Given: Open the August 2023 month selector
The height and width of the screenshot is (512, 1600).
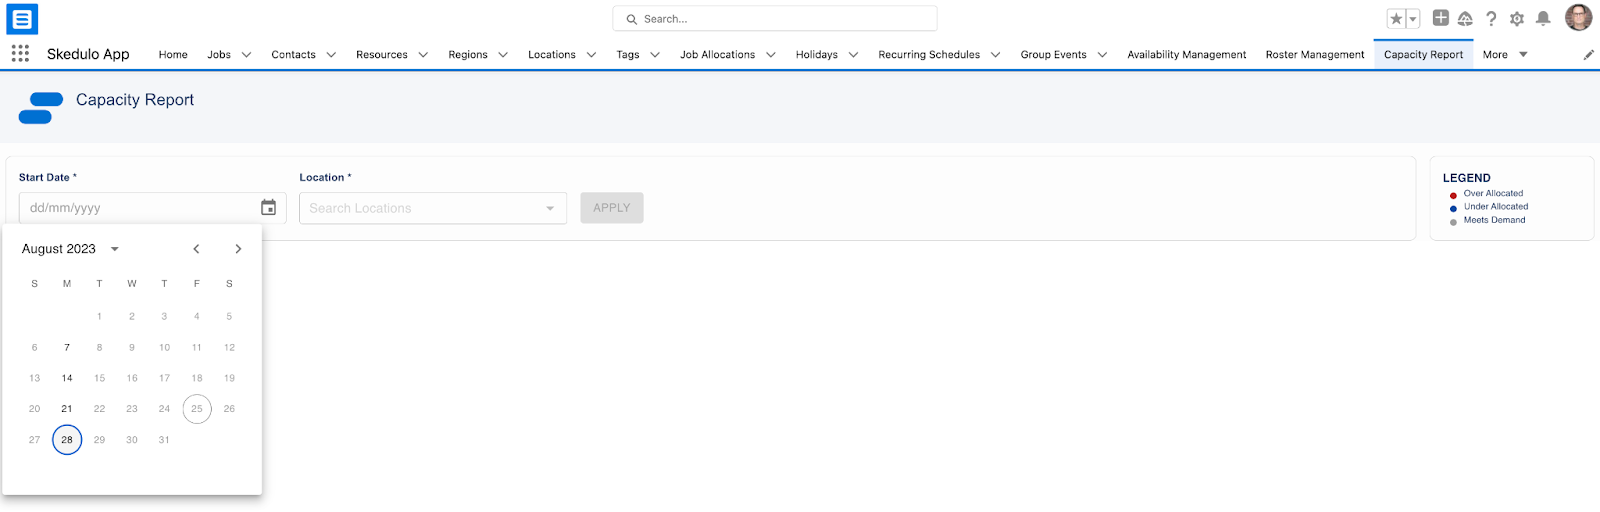Looking at the screenshot, I should [x=70, y=249].
